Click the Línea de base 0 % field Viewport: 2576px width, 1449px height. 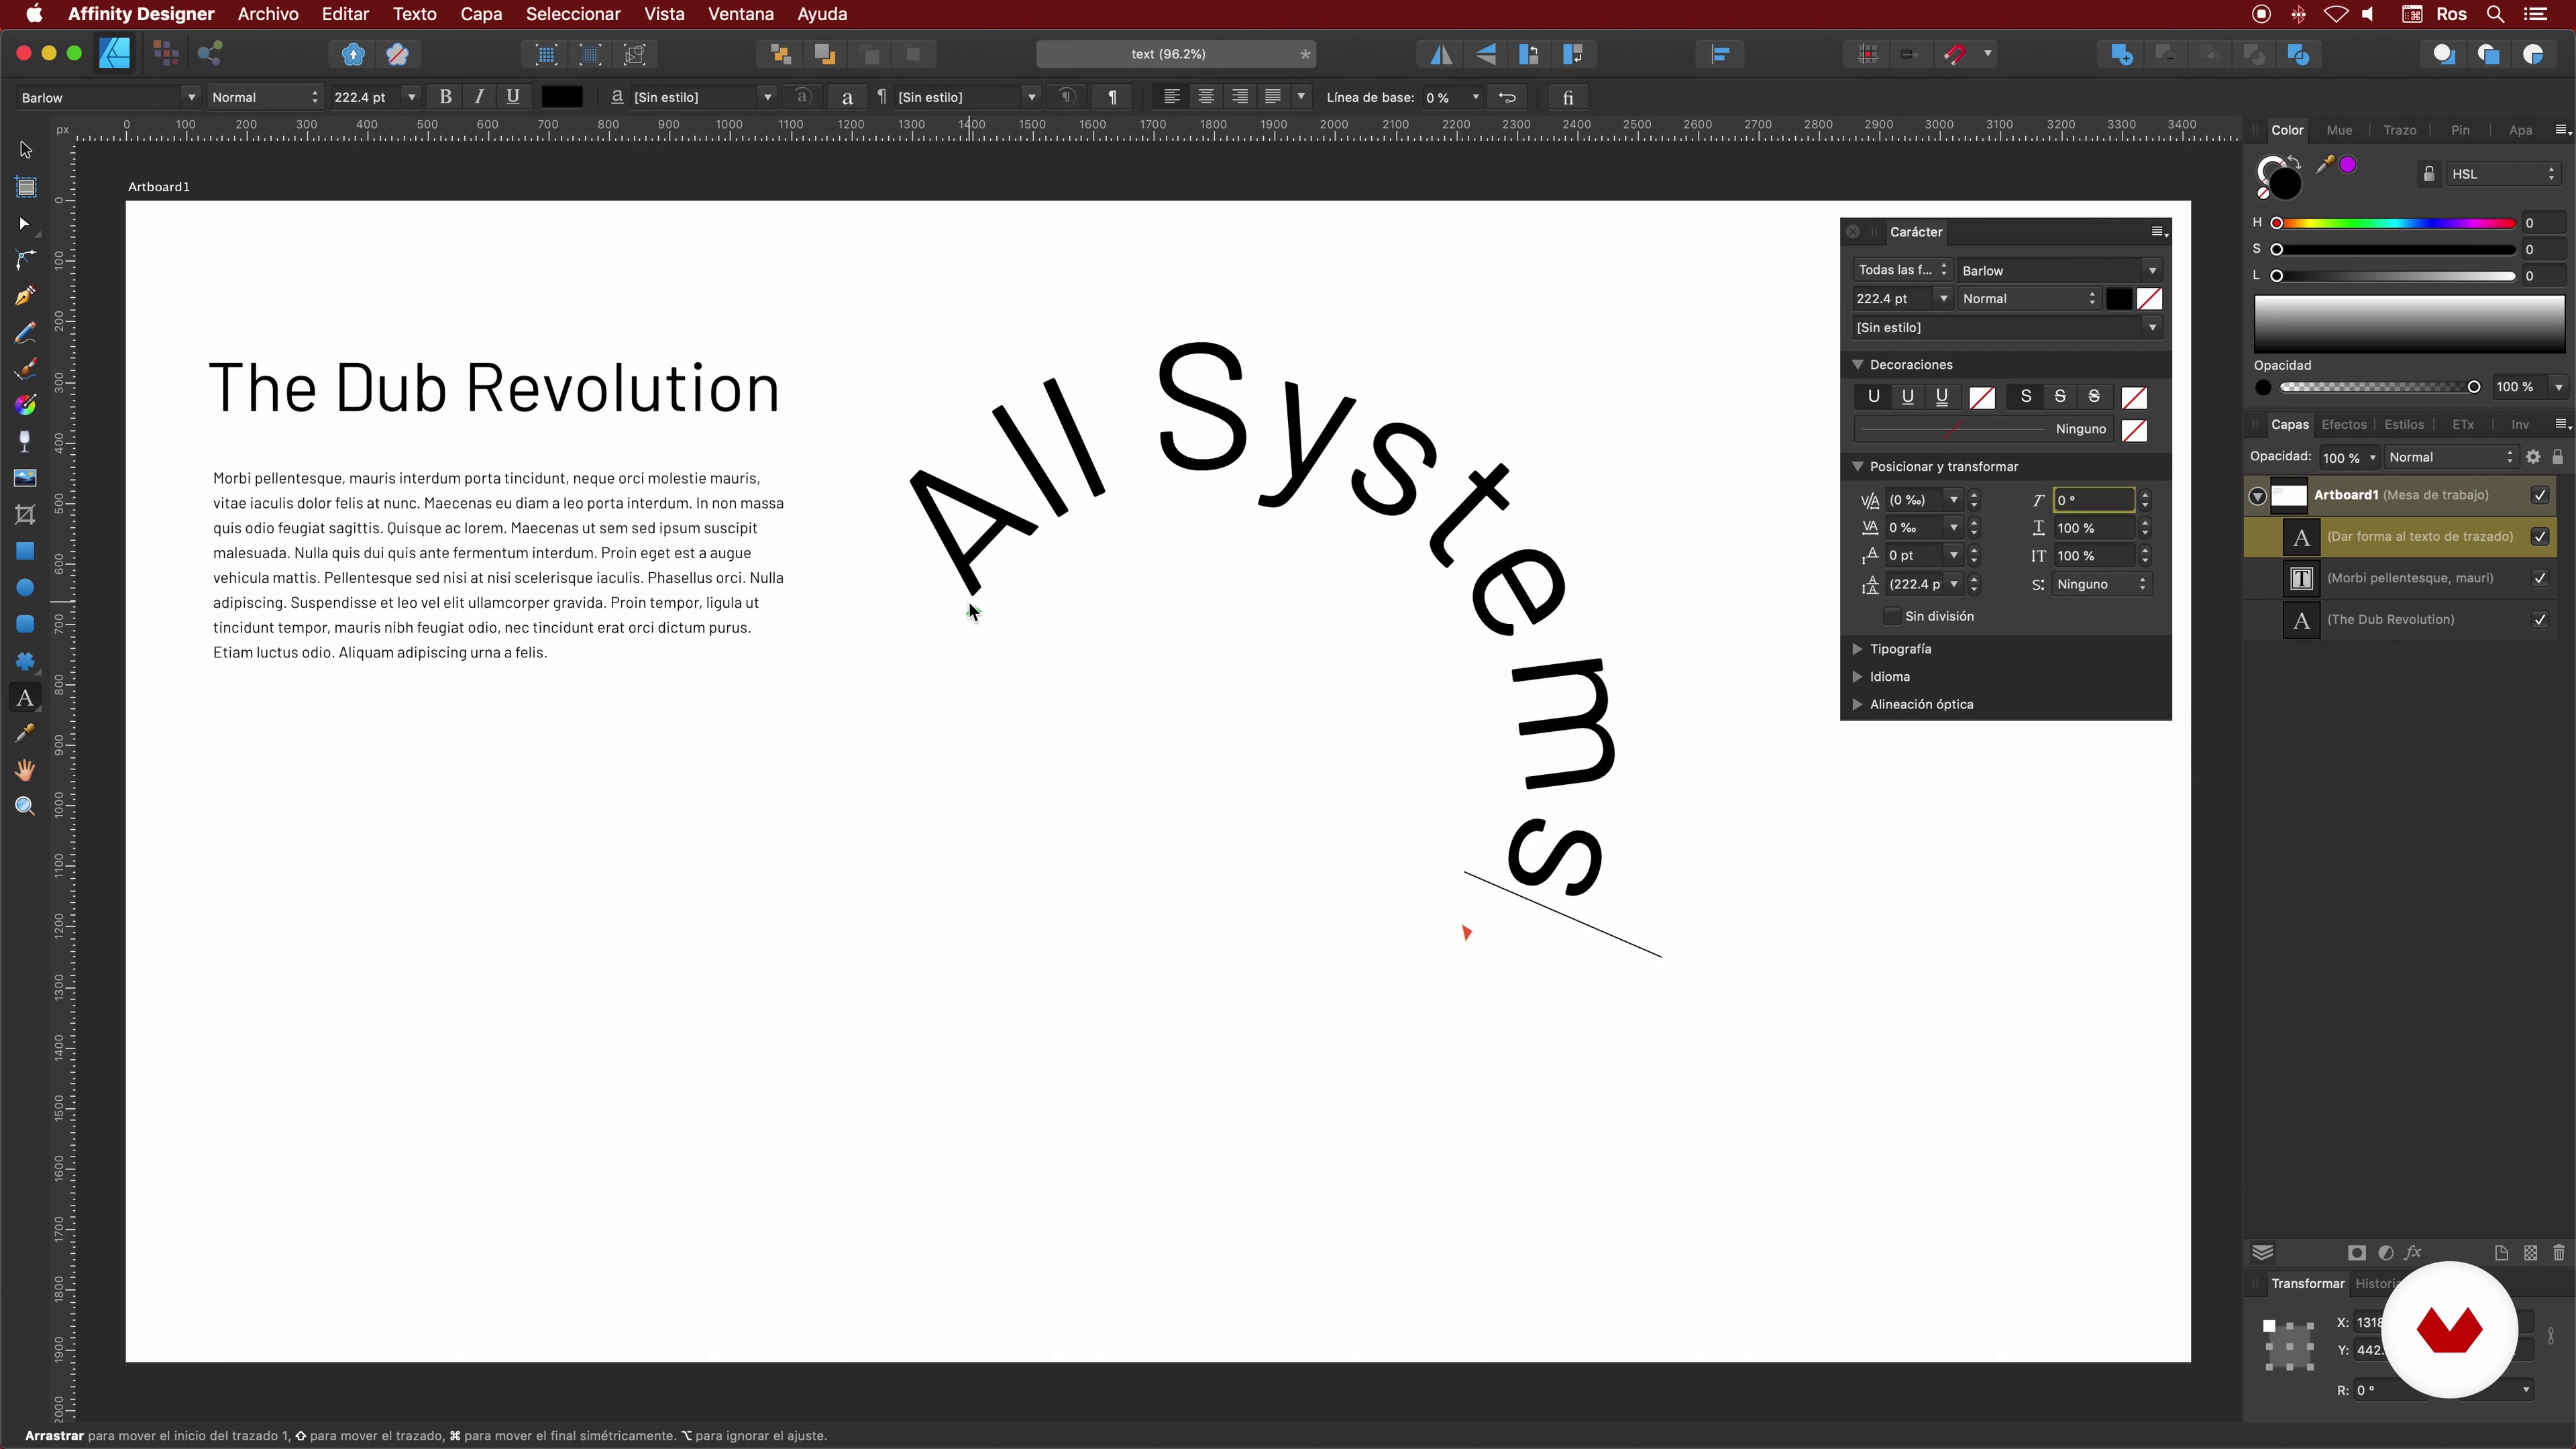click(x=1444, y=97)
